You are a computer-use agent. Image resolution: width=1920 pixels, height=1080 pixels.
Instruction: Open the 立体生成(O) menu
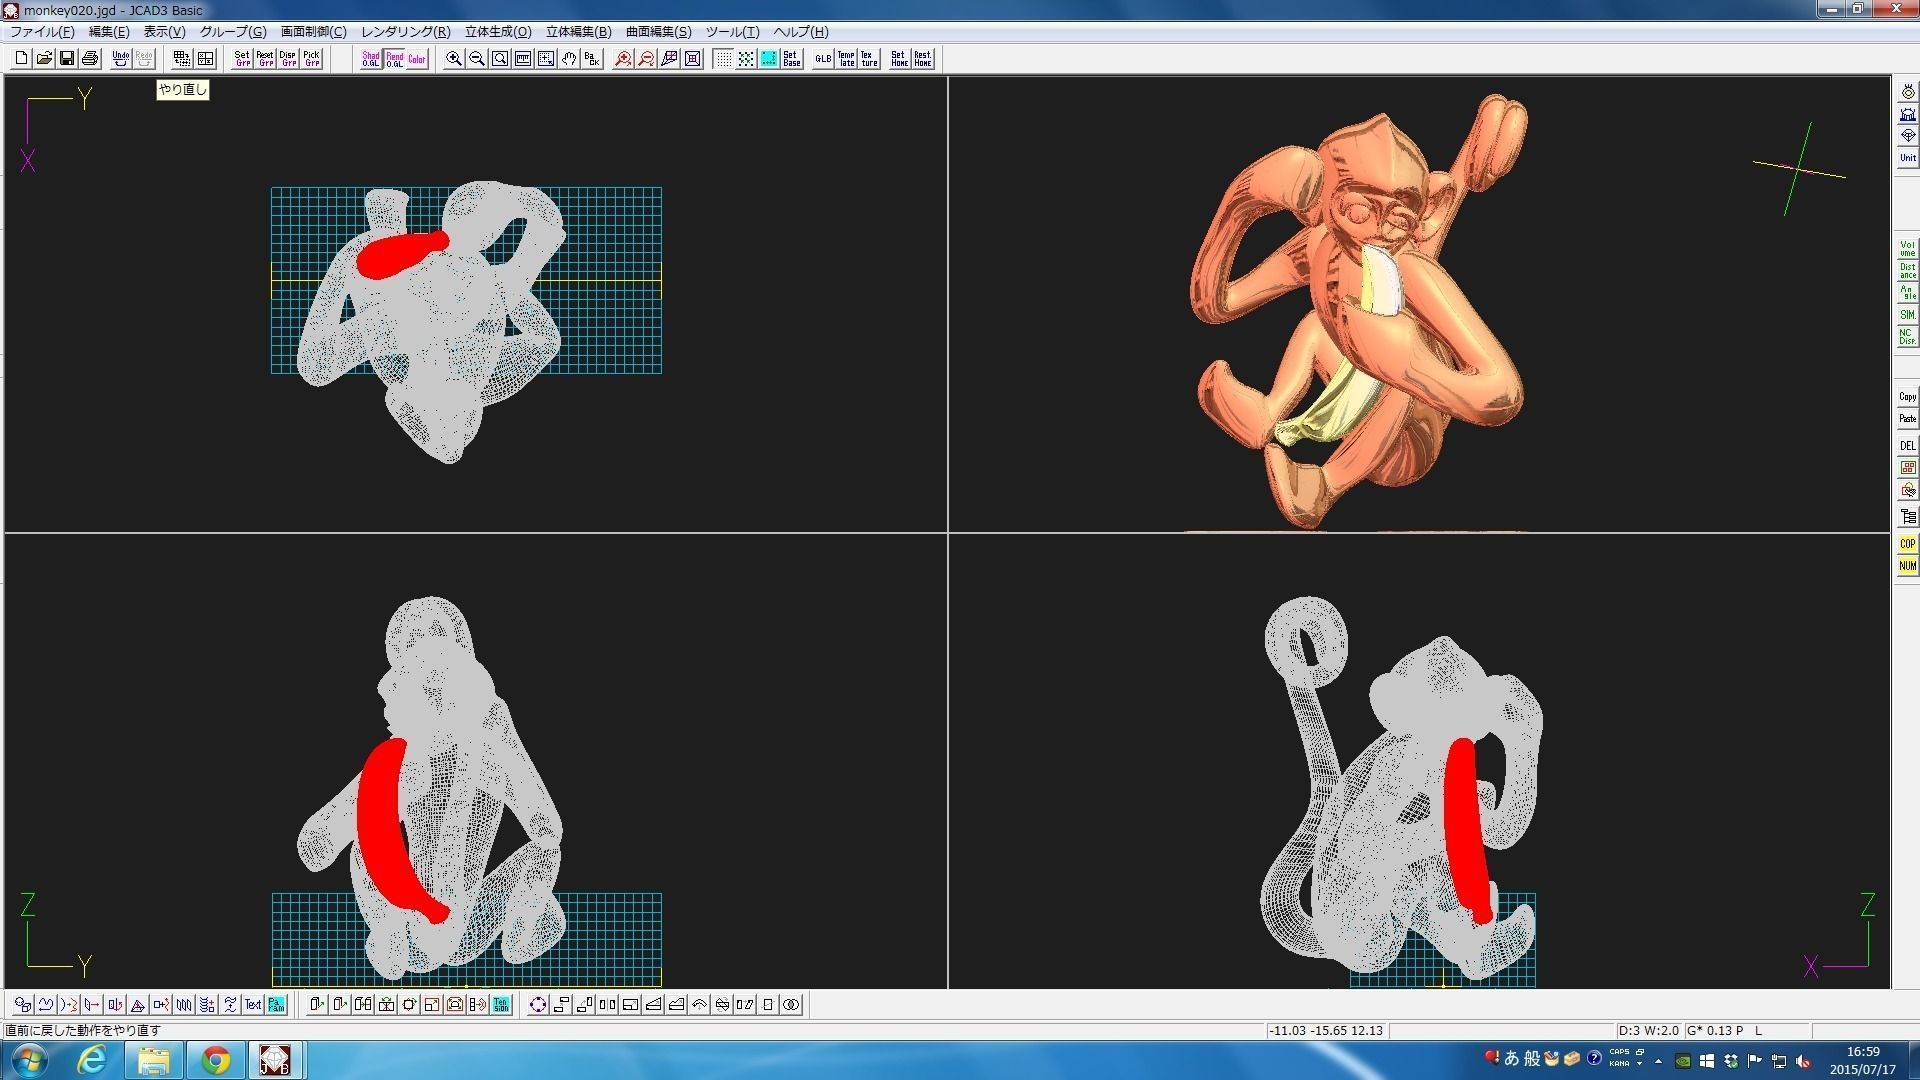tap(498, 32)
